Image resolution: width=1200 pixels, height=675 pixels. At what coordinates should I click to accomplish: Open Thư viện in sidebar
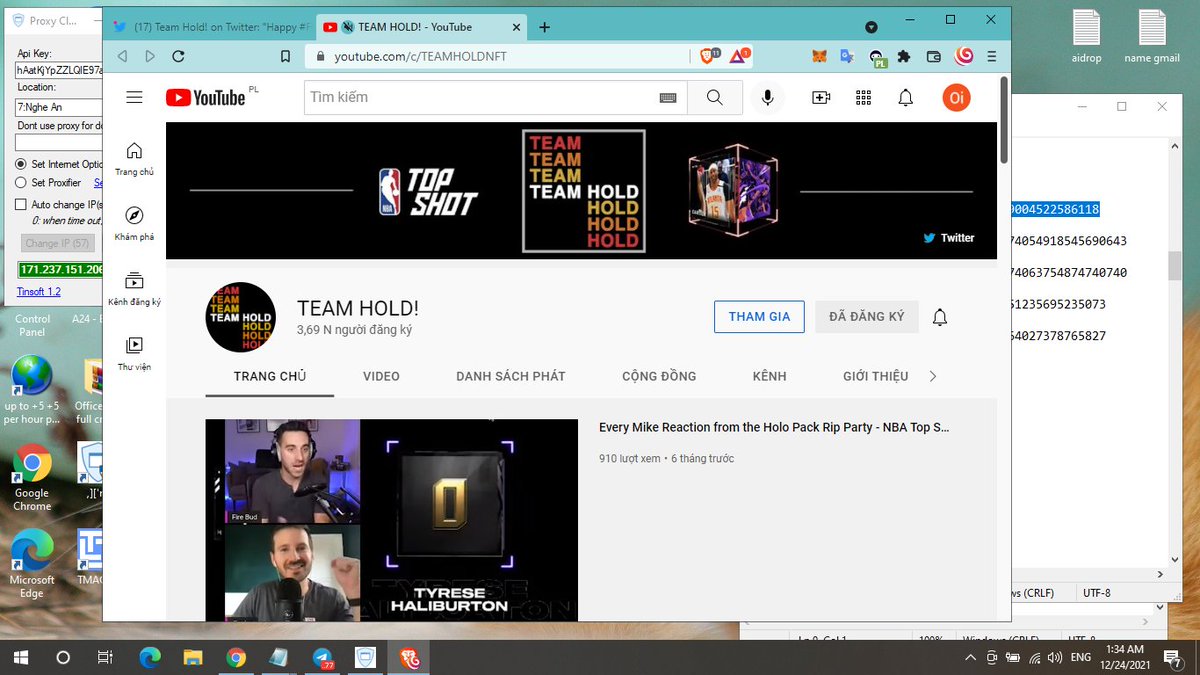pos(134,354)
